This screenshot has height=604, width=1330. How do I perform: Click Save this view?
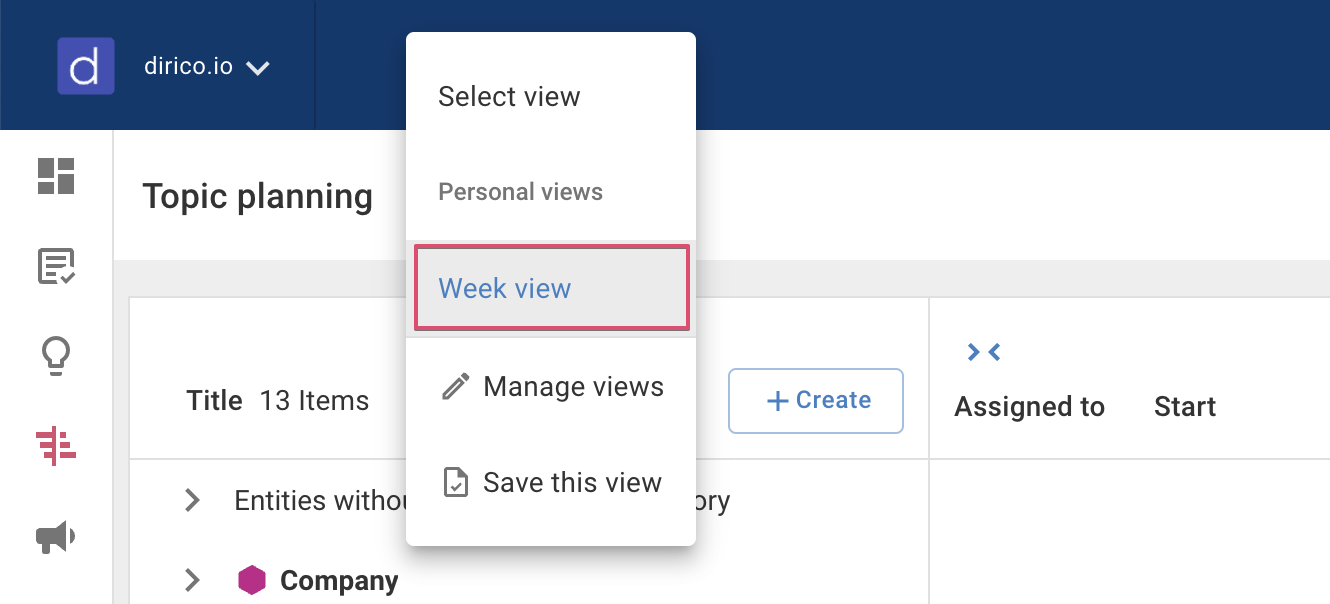point(572,482)
